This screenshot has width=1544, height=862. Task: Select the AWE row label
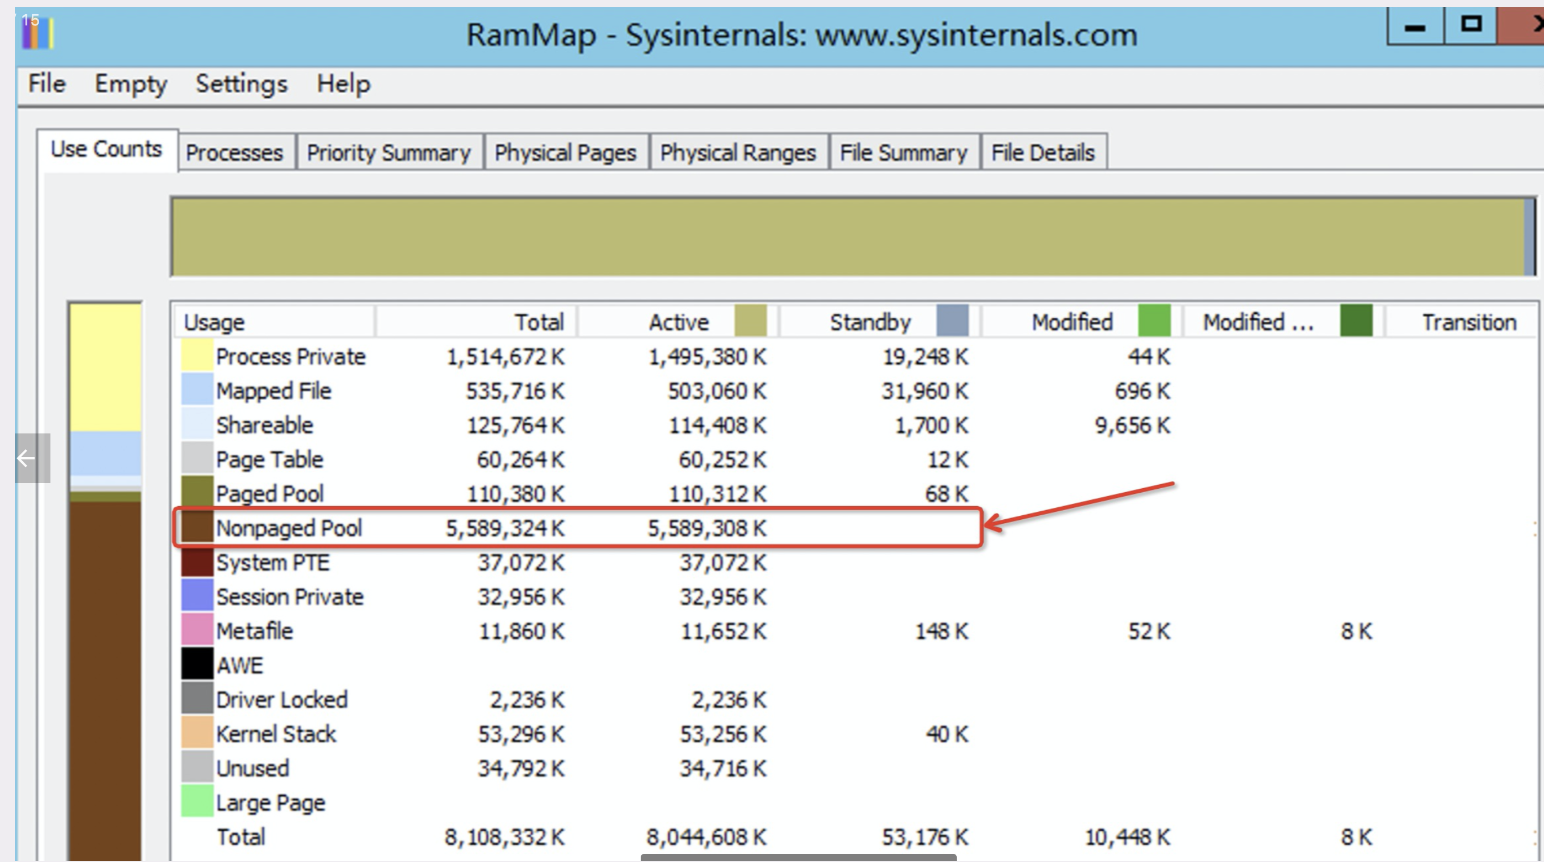[240, 666]
